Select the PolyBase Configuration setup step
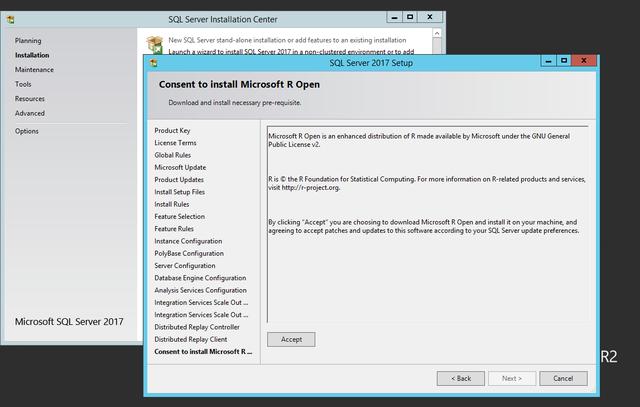Screen dimensions: 640x407 [x=189, y=254]
